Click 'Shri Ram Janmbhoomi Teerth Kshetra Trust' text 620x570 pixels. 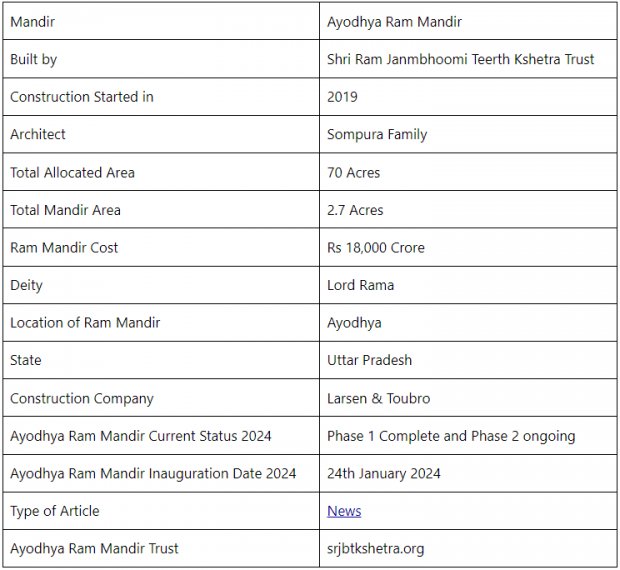coord(460,59)
